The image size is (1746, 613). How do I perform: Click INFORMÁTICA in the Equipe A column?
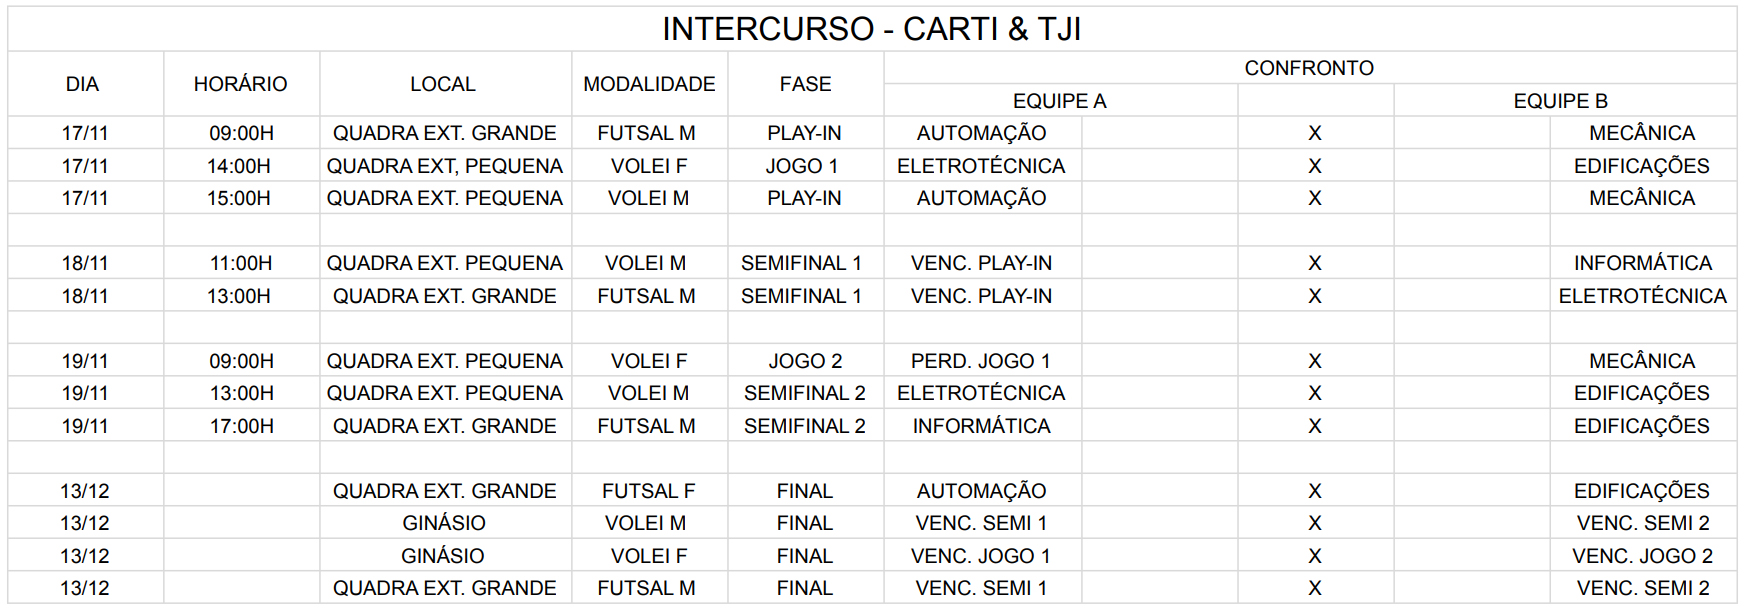(x=981, y=426)
